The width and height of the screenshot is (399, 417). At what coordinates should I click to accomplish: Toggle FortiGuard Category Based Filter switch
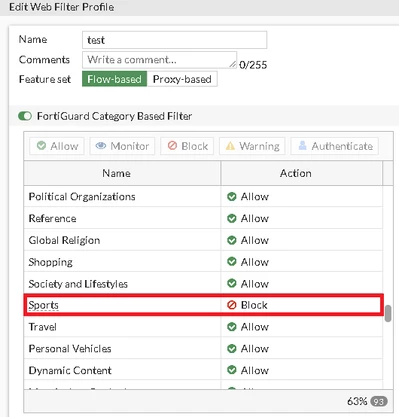[25, 116]
